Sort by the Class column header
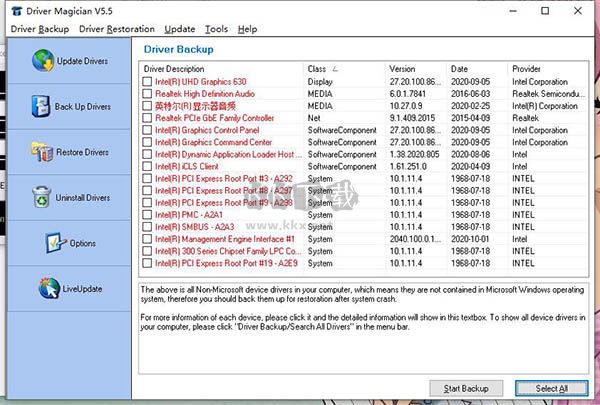Image resolution: width=600 pixels, height=405 pixels. click(x=344, y=68)
